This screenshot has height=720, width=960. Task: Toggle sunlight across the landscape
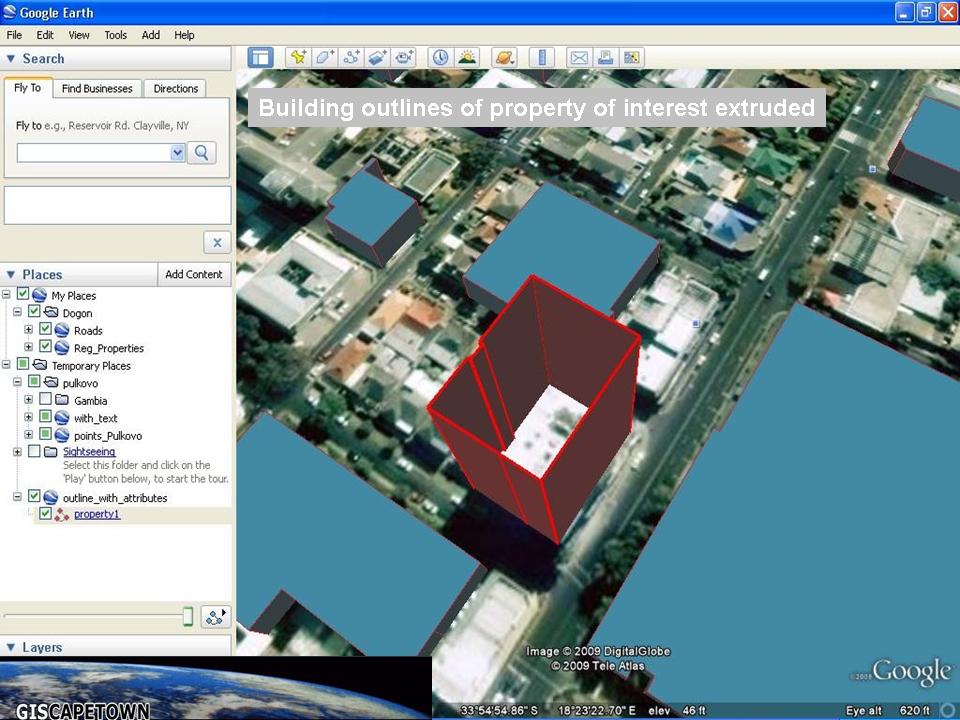(467, 58)
